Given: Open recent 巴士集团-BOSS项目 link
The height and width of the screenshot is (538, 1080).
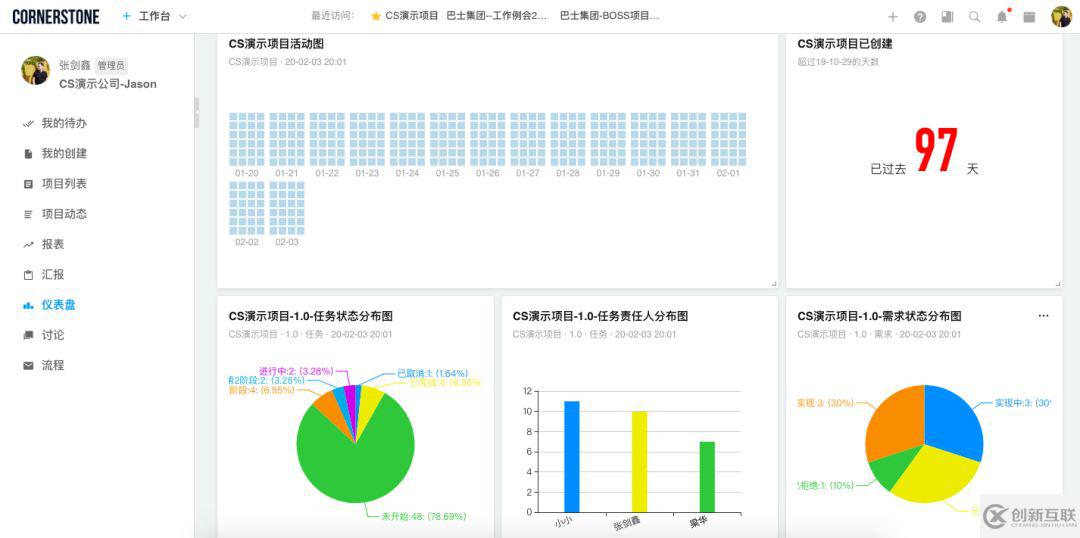Looking at the screenshot, I should click(609, 17).
